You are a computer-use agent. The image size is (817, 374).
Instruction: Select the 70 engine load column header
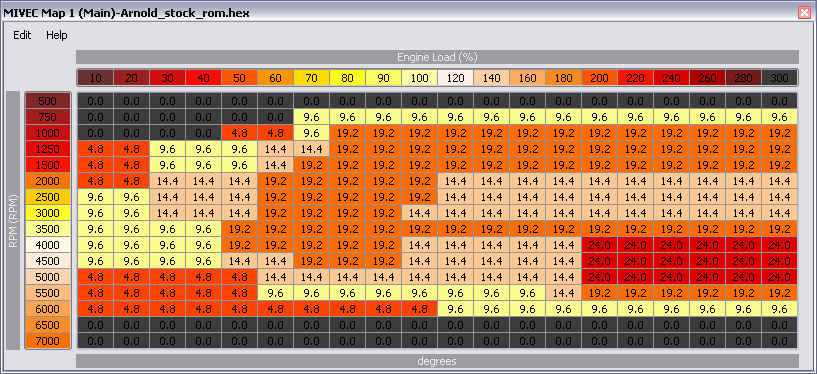click(311, 78)
